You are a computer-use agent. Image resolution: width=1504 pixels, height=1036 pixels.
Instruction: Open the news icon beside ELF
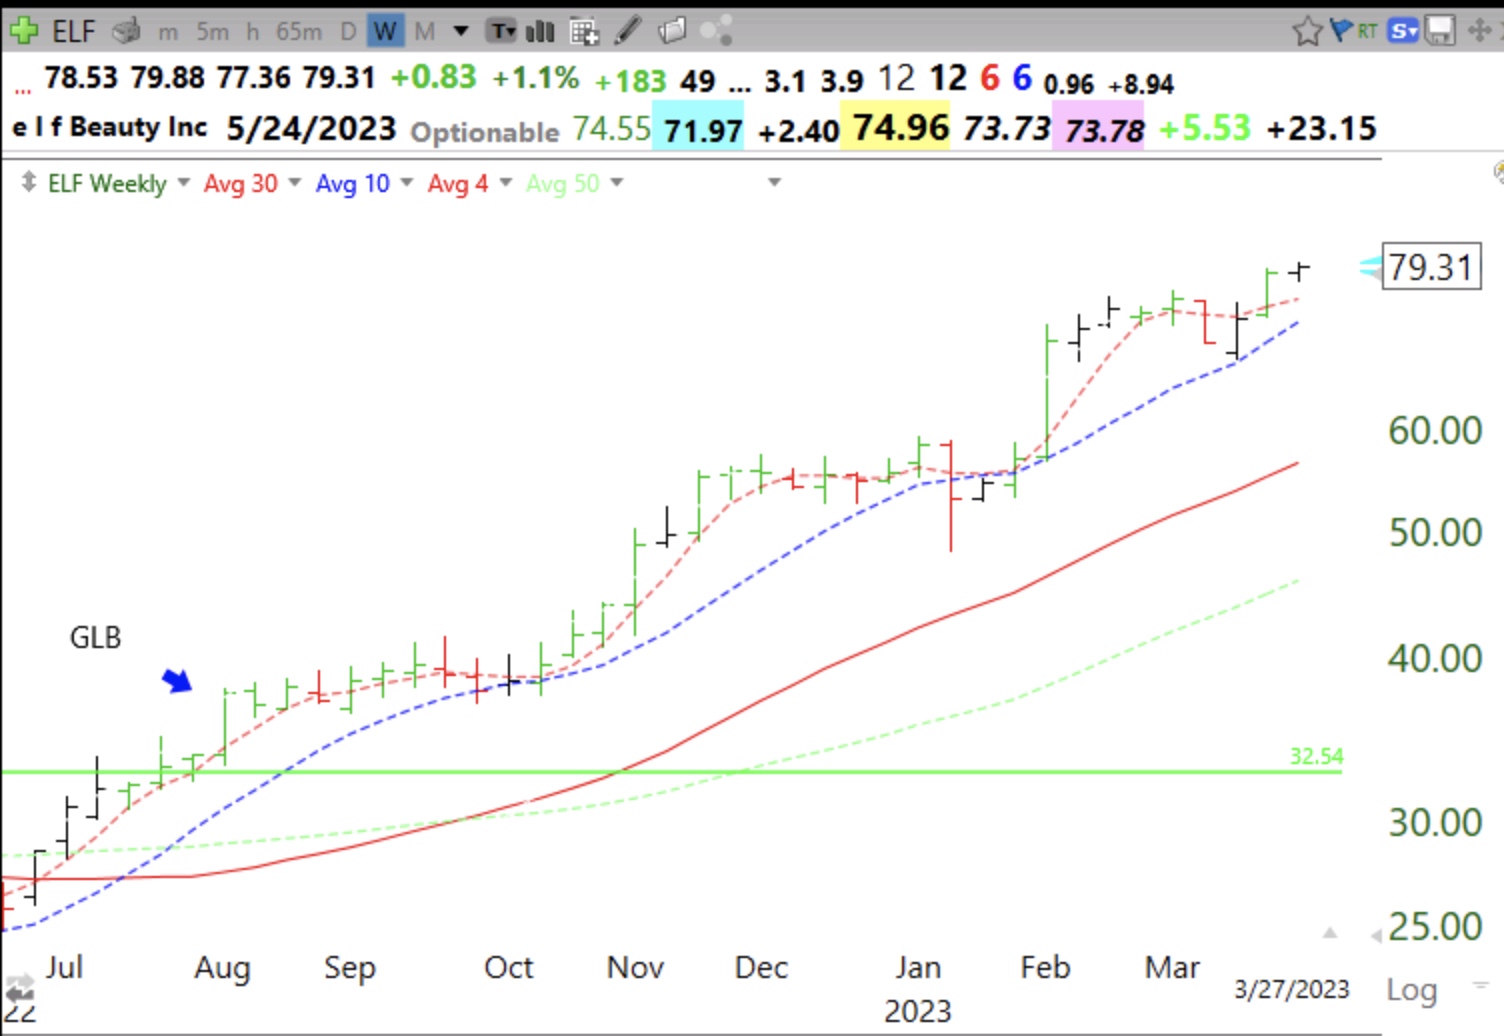click(126, 32)
